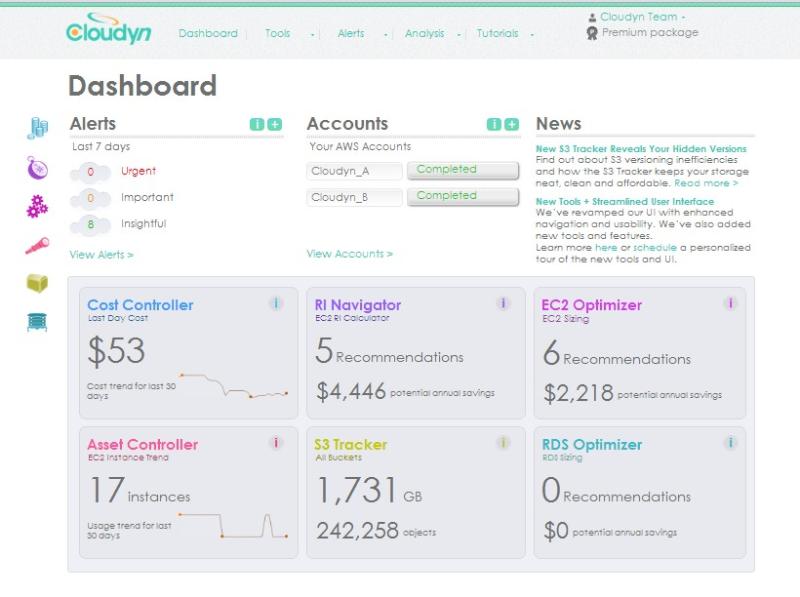Click the View Accounts link
This screenshot has width=800, height=597.
(x=349, y=254)
